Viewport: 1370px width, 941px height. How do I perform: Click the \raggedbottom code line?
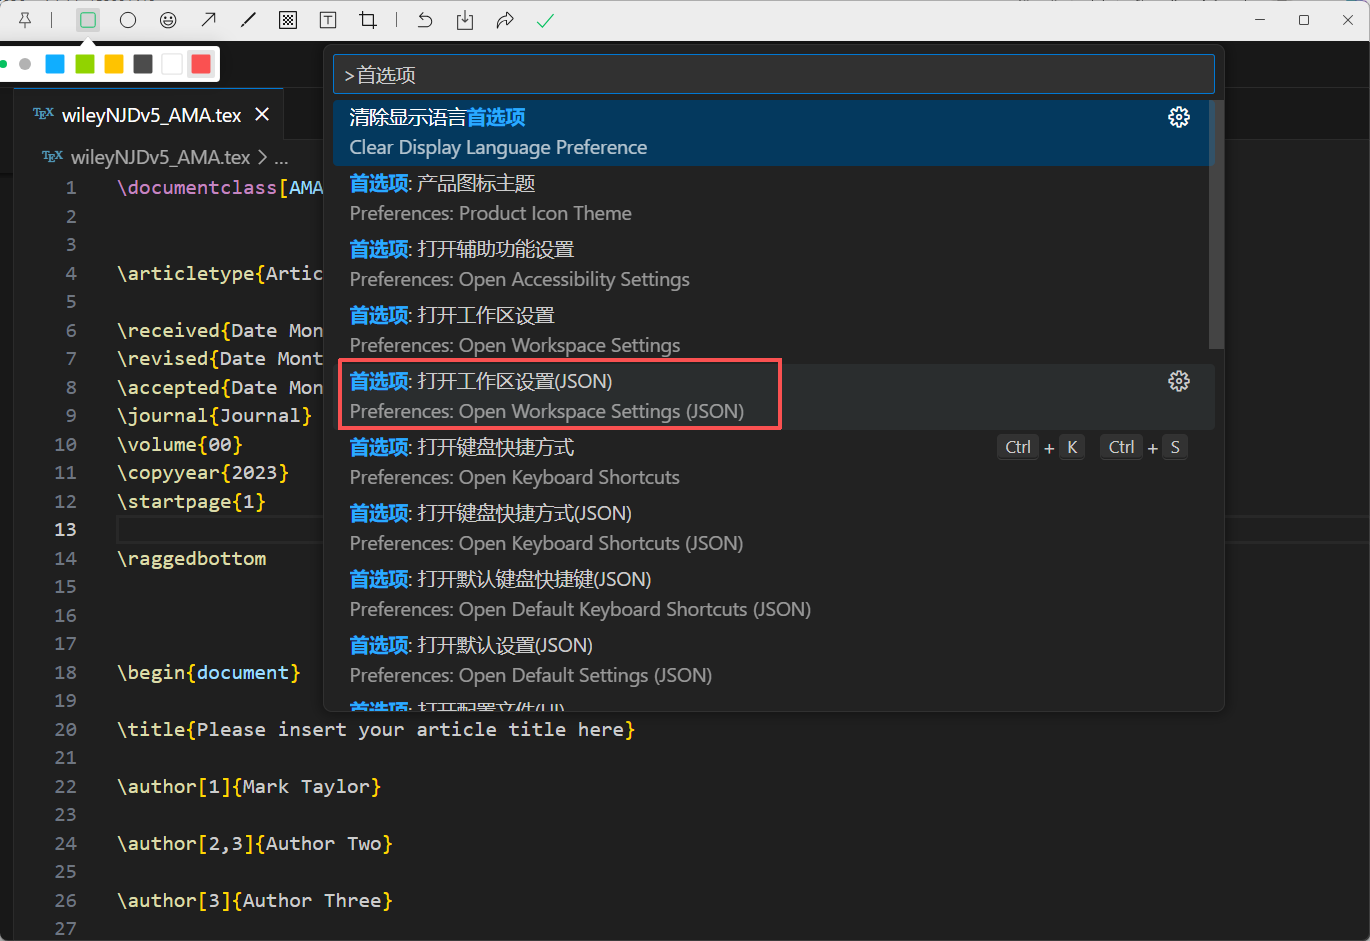(x=192, y=559)
